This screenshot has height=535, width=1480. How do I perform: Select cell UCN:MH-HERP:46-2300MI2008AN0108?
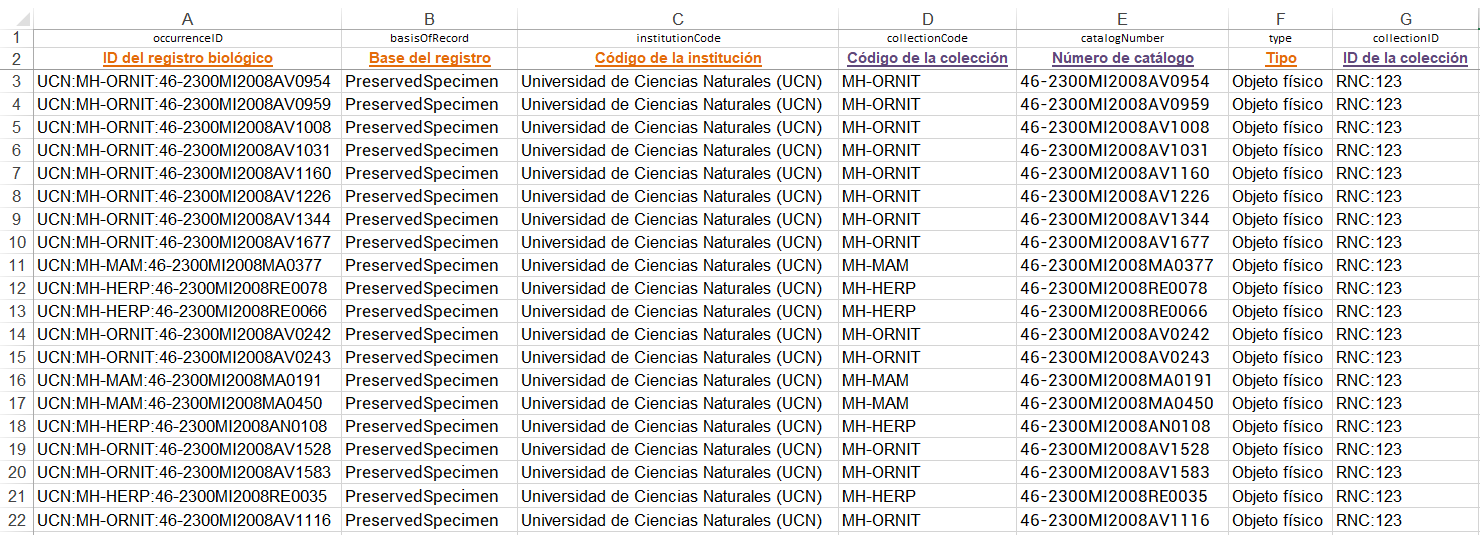[187, 426]
